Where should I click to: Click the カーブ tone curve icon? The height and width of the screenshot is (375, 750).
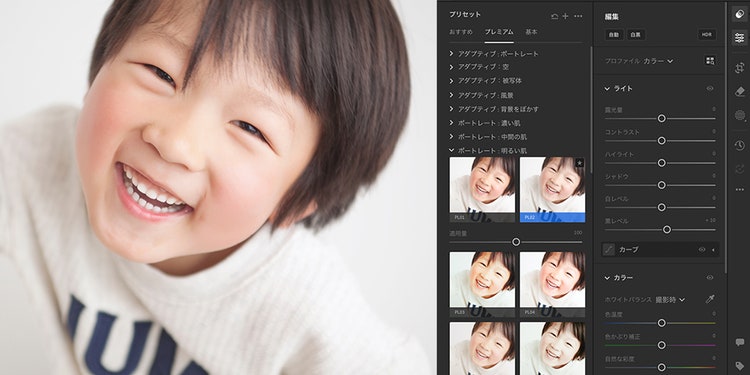[608, 250]
